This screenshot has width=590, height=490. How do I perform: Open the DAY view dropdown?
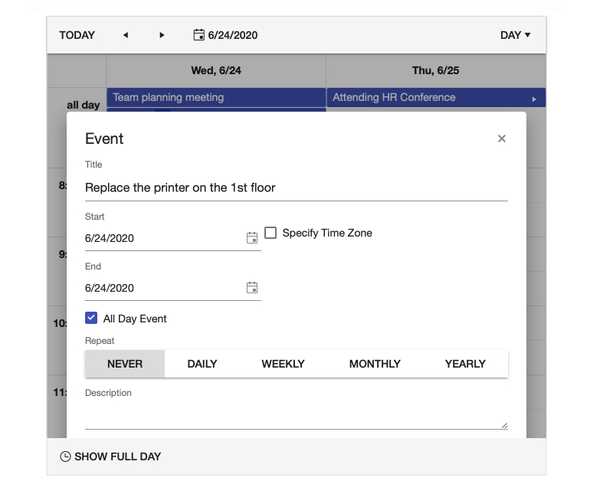515,35
